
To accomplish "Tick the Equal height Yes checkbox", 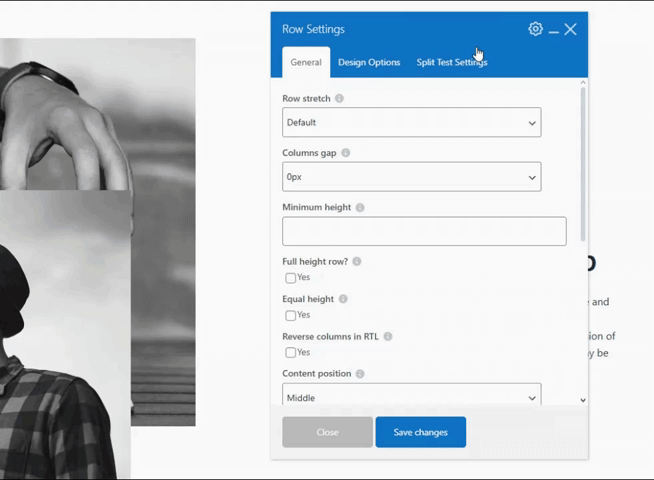I will [x=291, y=315].
